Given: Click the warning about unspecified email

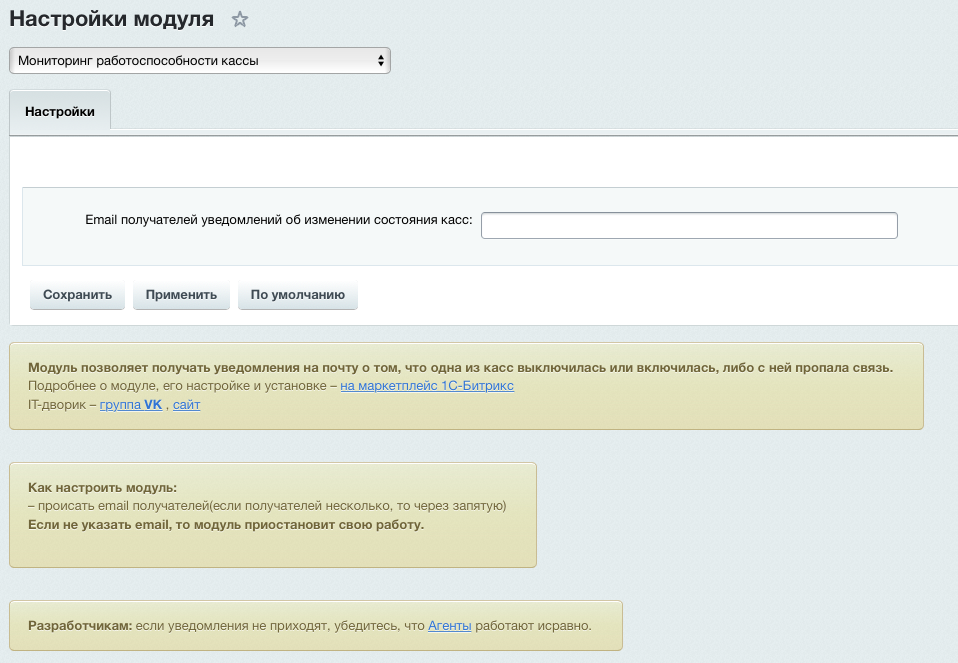Looking at the screenshot, I should point(226,524).
